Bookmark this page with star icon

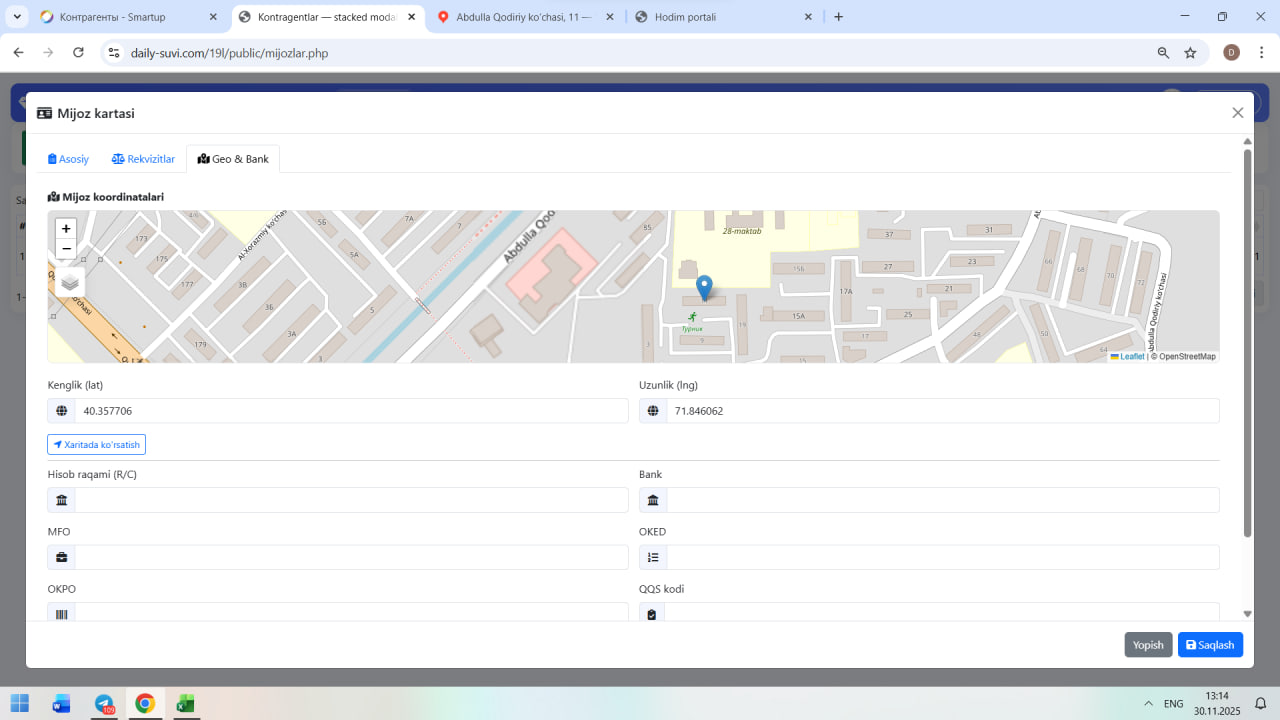(1190, 53)
